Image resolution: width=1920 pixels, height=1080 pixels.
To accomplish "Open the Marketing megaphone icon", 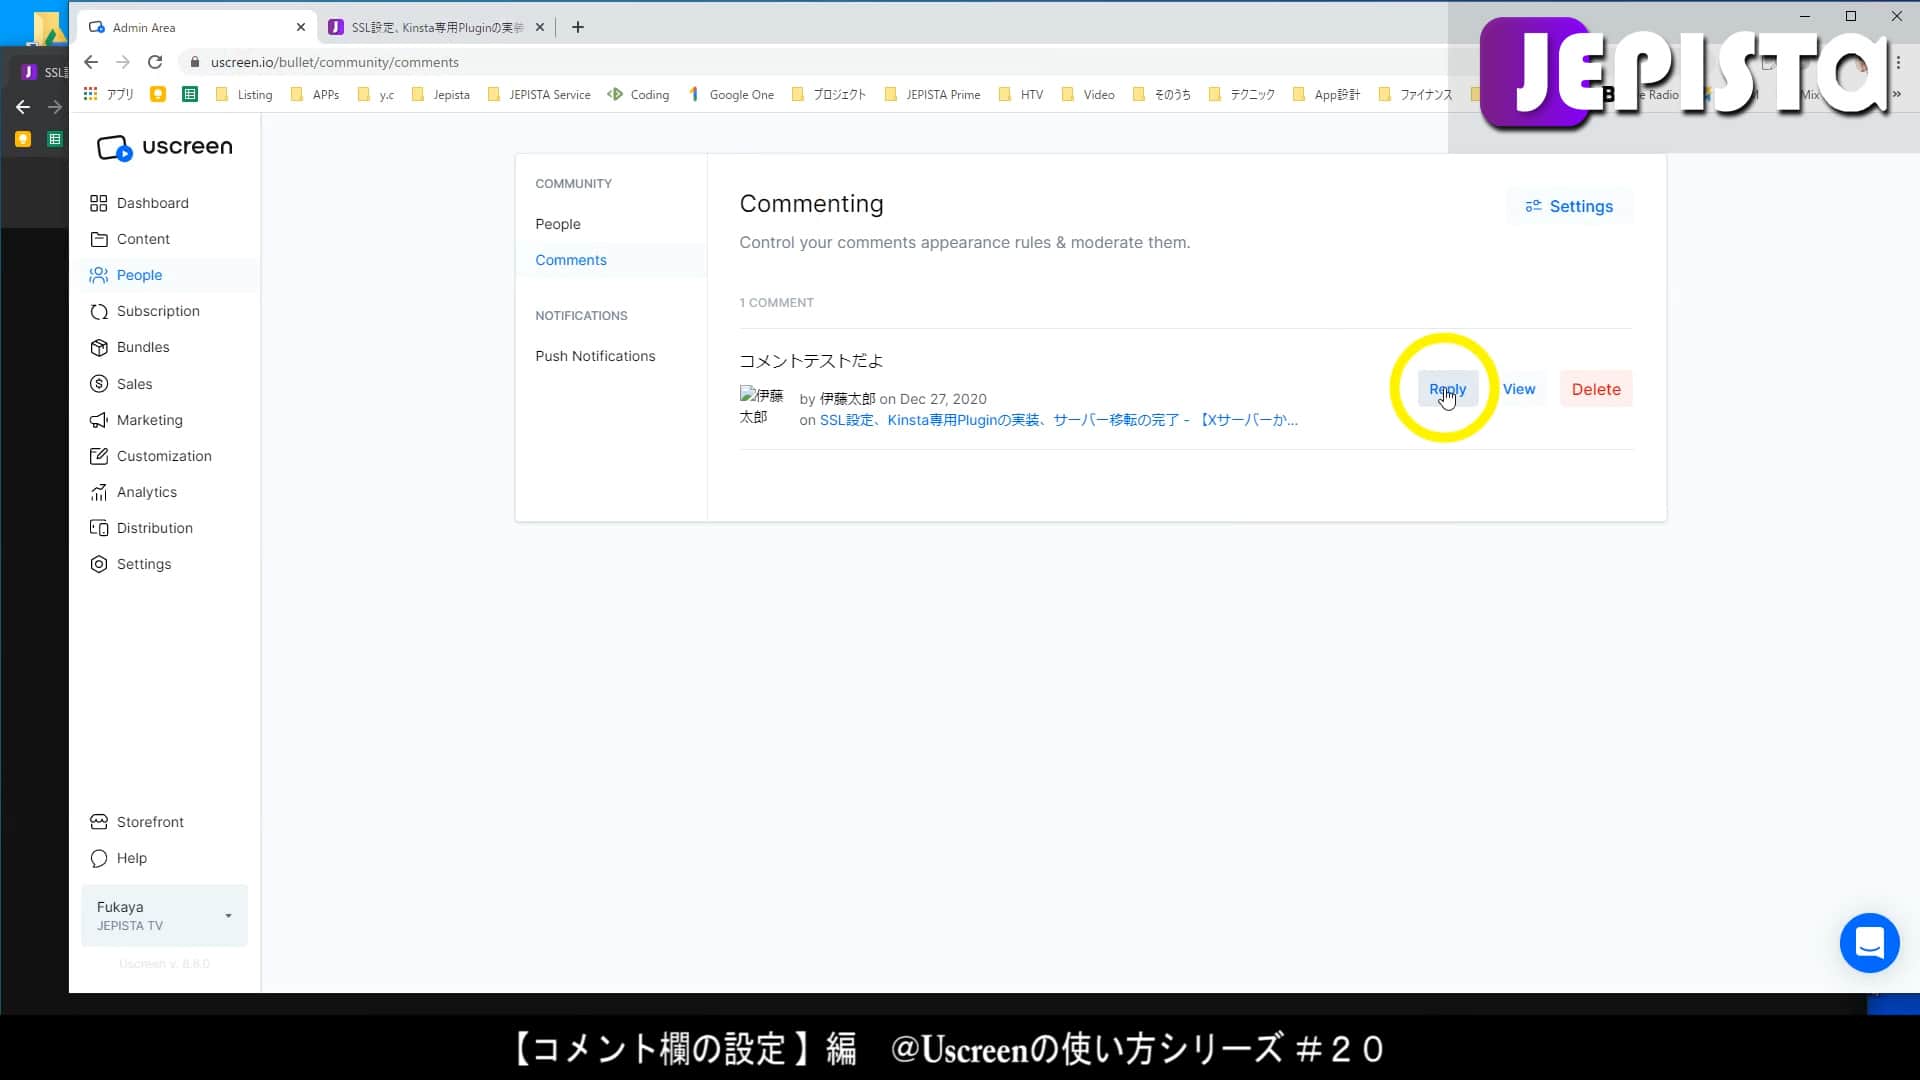I will pyautogui.click(x=99, y=420).
